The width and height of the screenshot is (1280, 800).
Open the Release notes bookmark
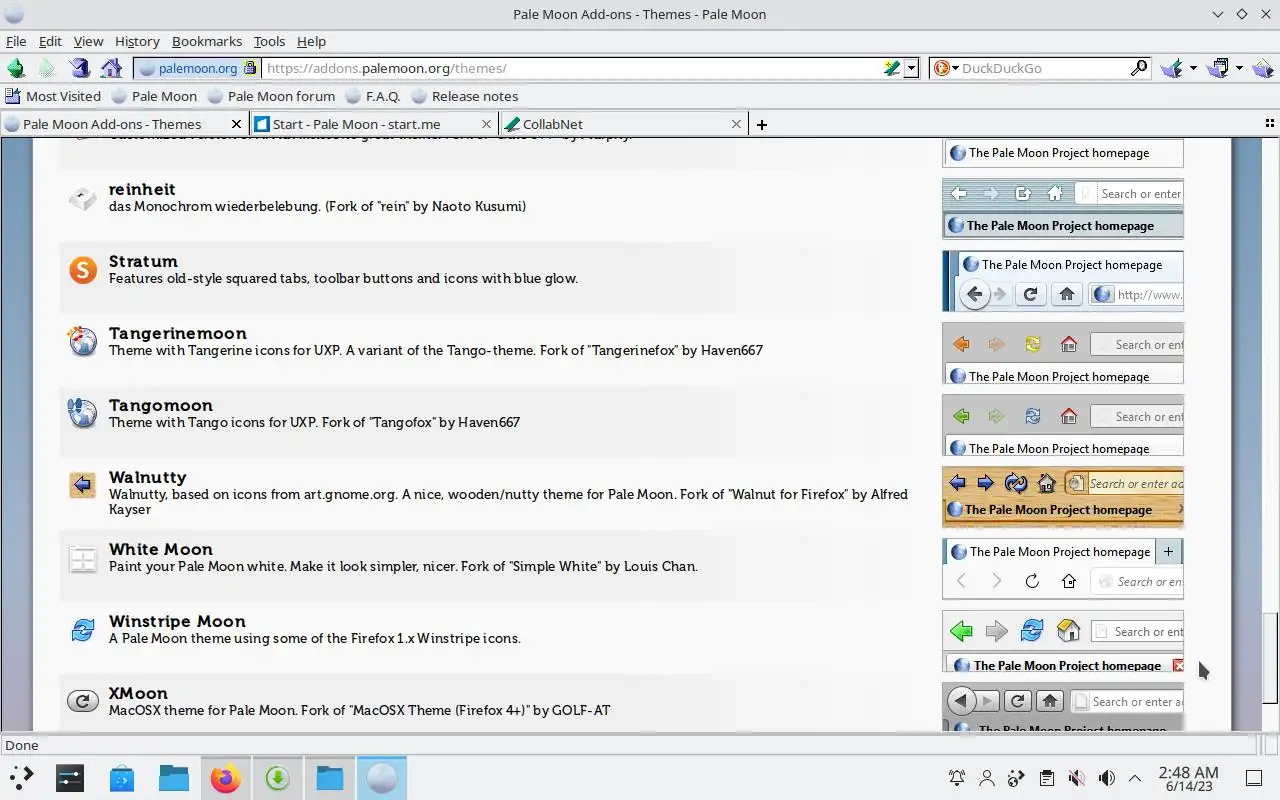(465, 96)
